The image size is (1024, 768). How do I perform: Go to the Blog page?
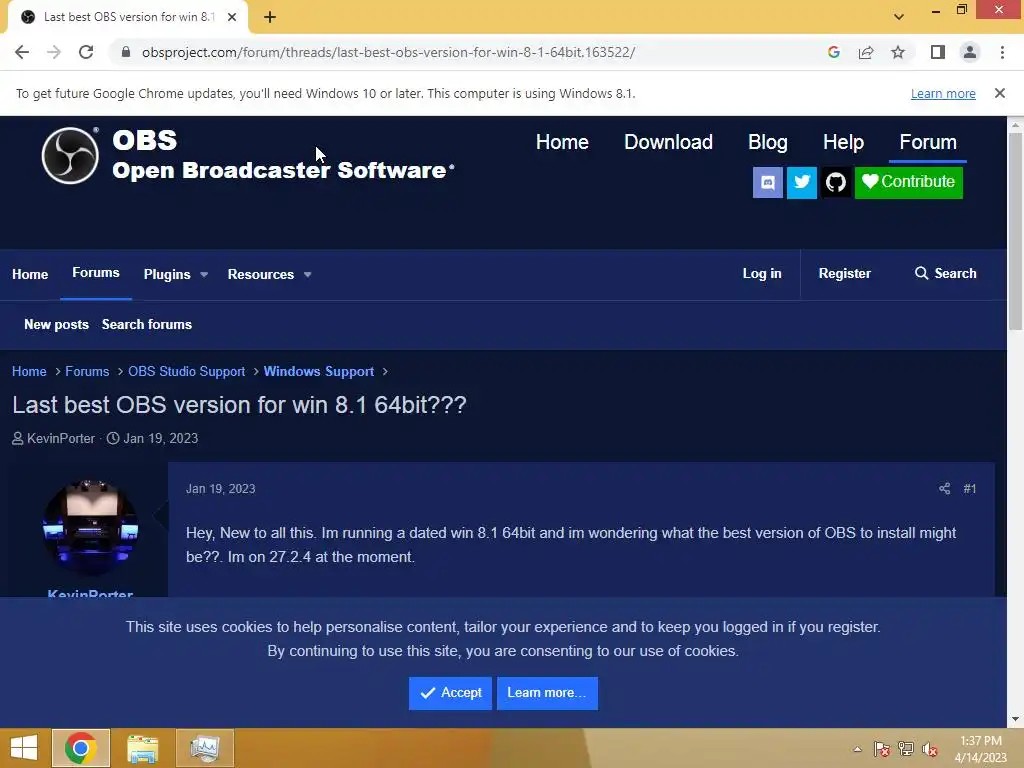[767, 142]
